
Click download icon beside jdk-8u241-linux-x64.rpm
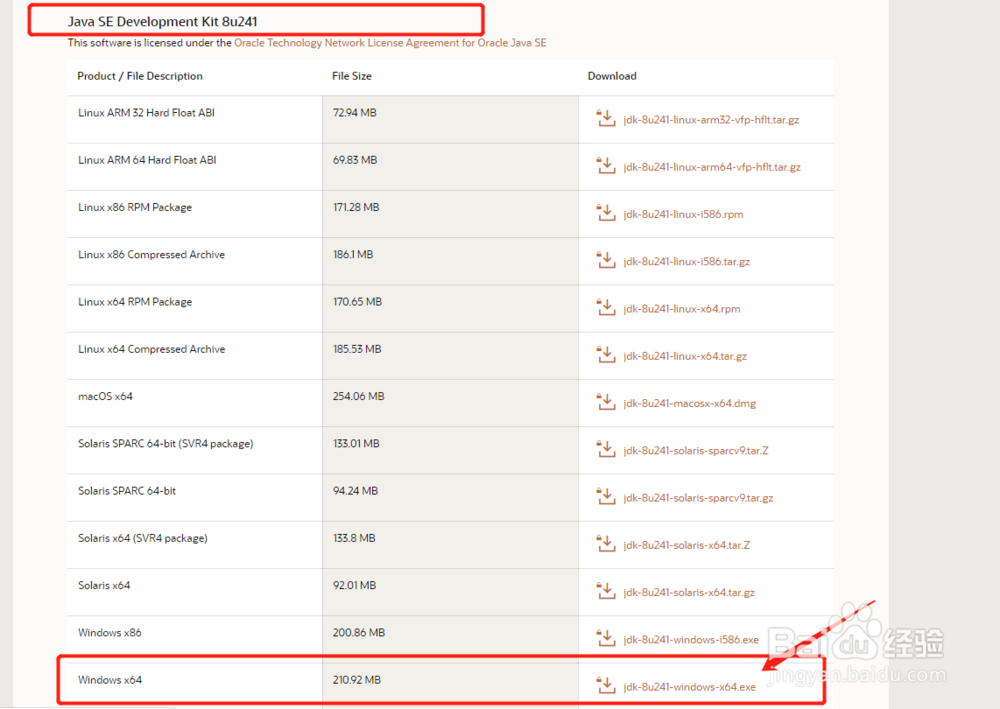pos(605,307)
